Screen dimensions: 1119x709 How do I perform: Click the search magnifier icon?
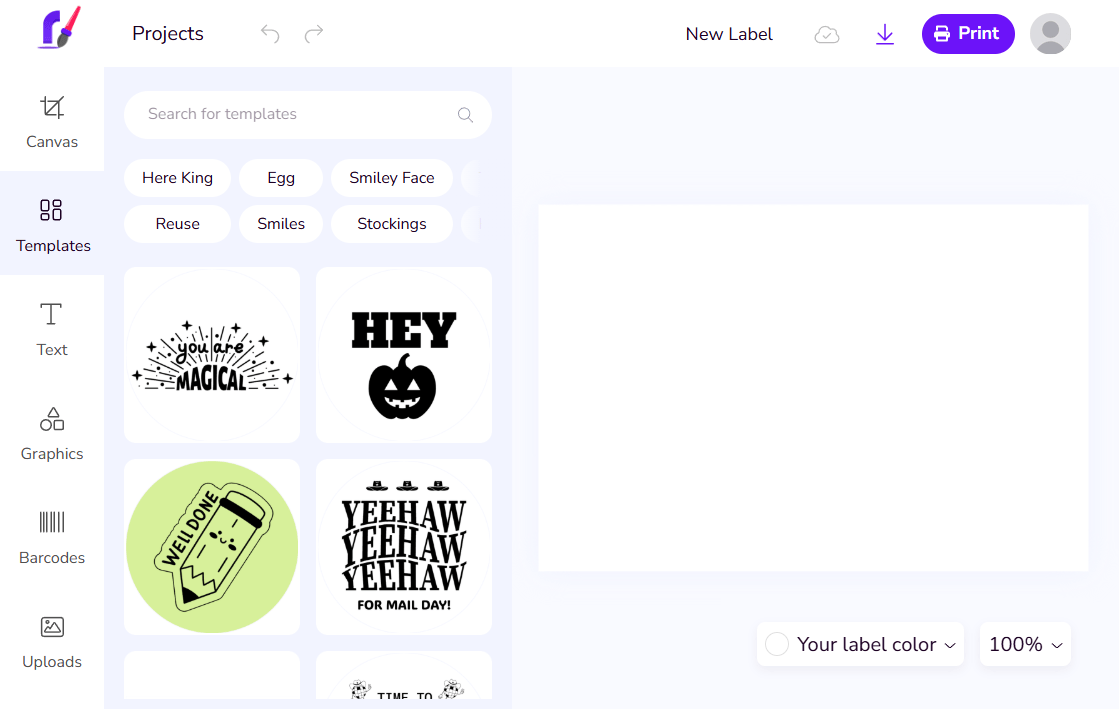coord(465,115)
